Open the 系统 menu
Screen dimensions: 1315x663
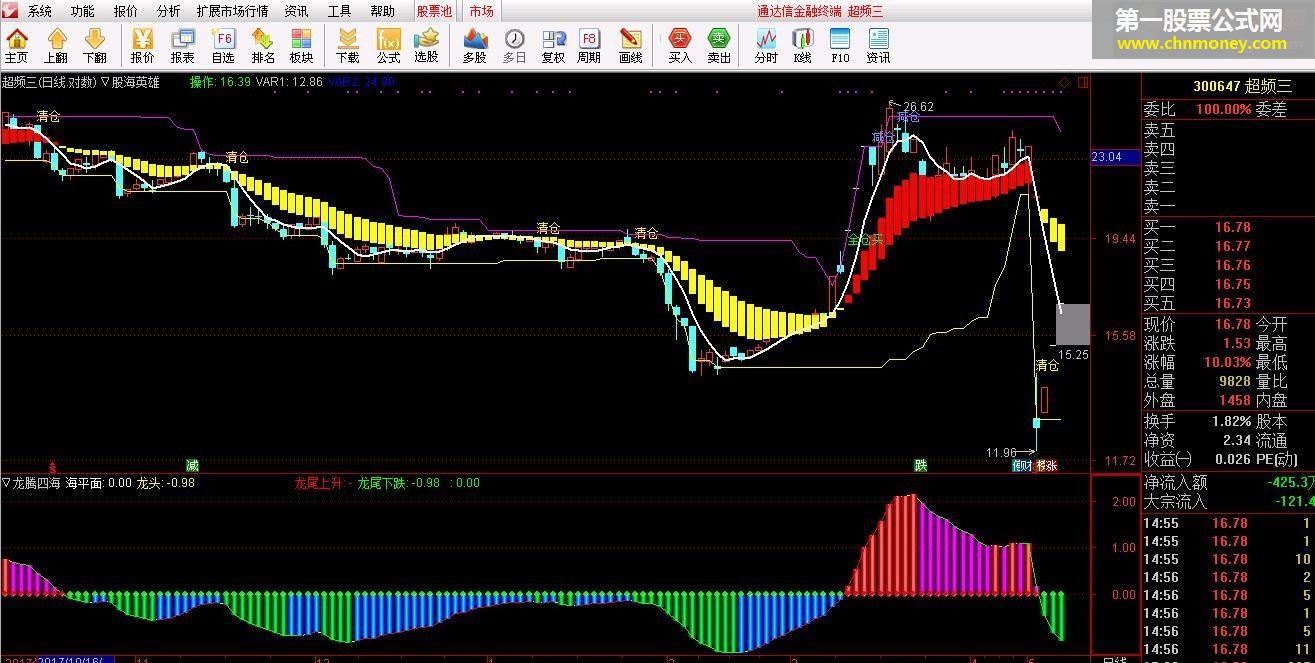[40, 11]
